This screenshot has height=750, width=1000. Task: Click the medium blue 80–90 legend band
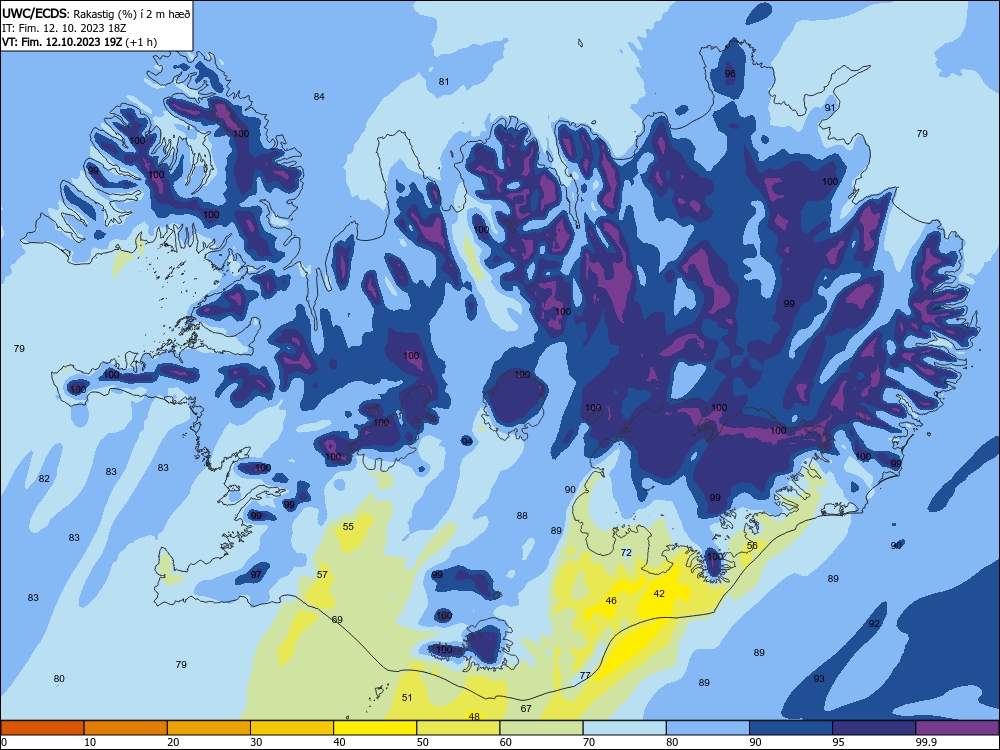(x=708, y=728)
